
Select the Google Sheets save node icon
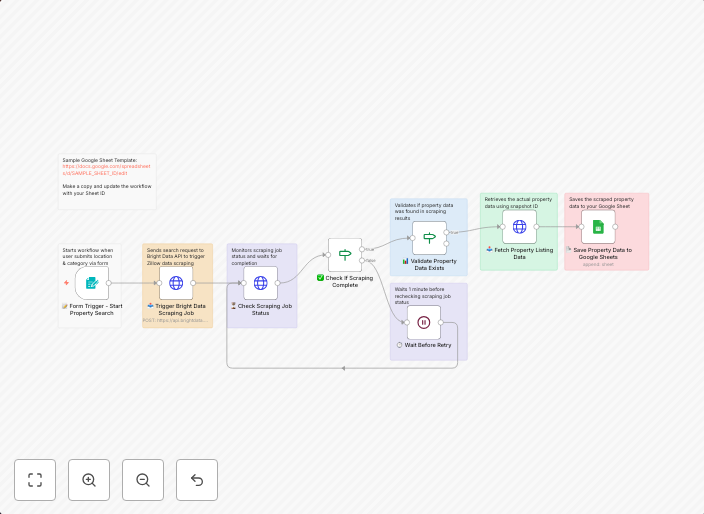click(x=598, y=227)
